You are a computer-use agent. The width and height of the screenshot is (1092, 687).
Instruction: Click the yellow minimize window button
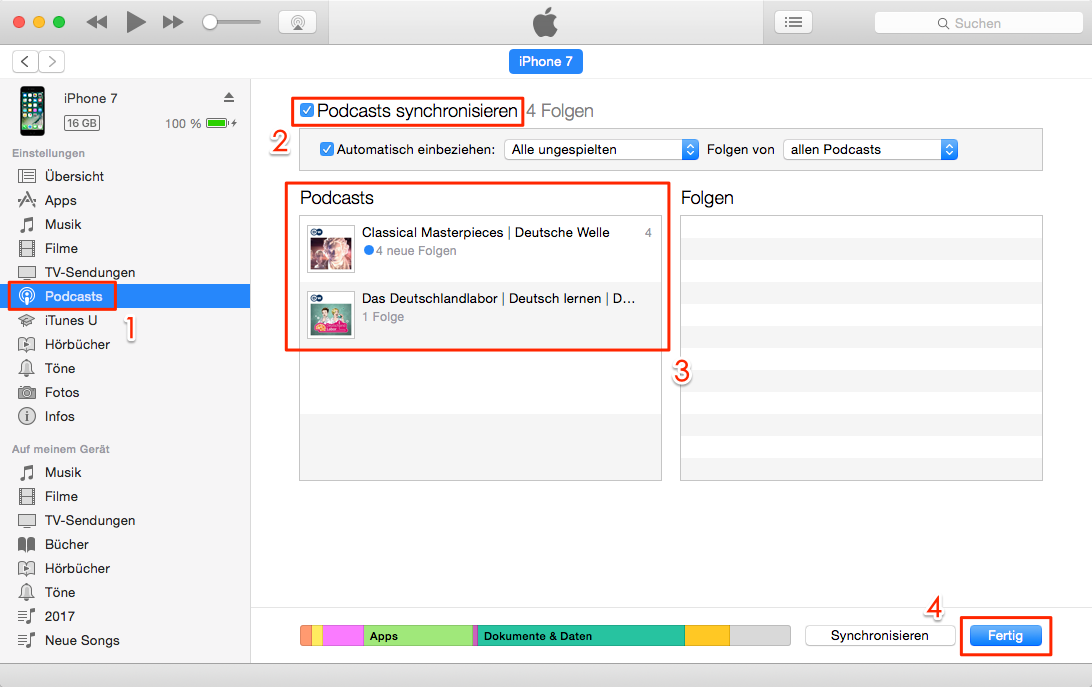point(39,22)
